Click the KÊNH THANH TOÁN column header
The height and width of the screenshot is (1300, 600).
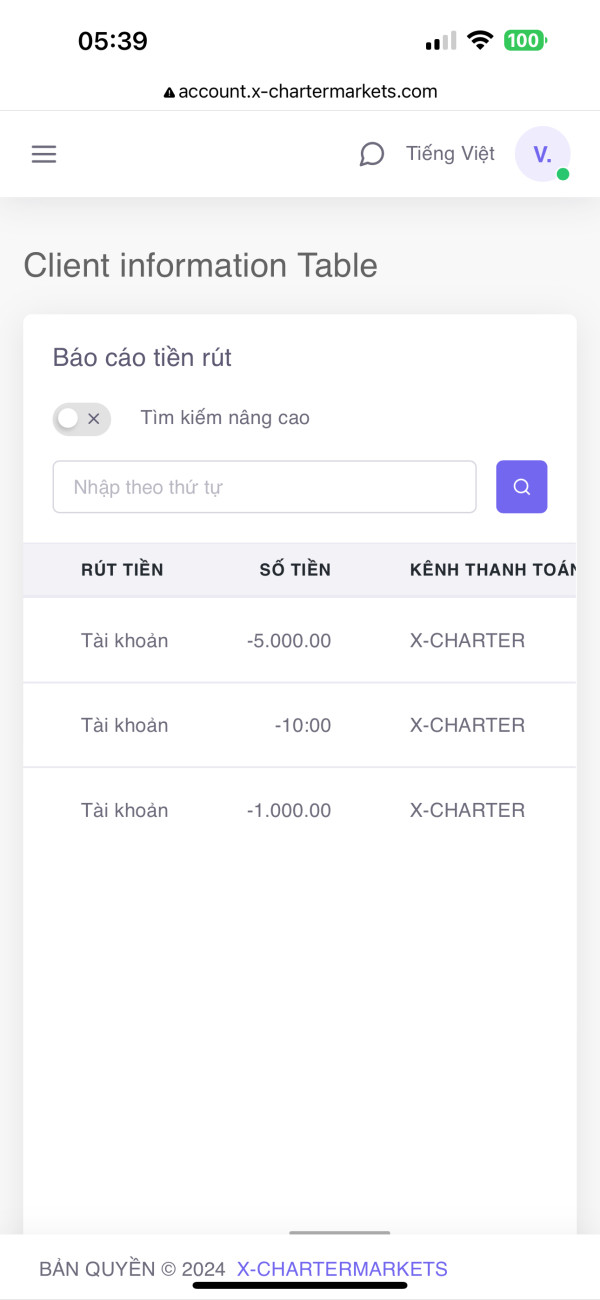coord(492,570)
